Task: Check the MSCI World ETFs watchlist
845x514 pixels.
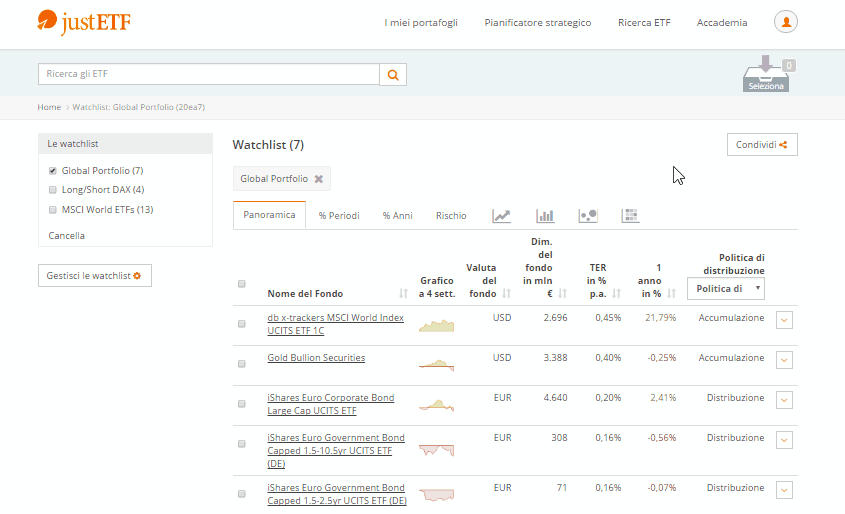Action: (x=53, y=210)
